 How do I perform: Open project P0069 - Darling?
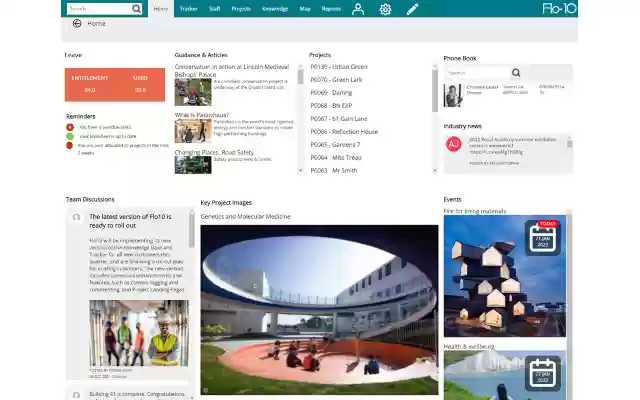click(331, 93)
